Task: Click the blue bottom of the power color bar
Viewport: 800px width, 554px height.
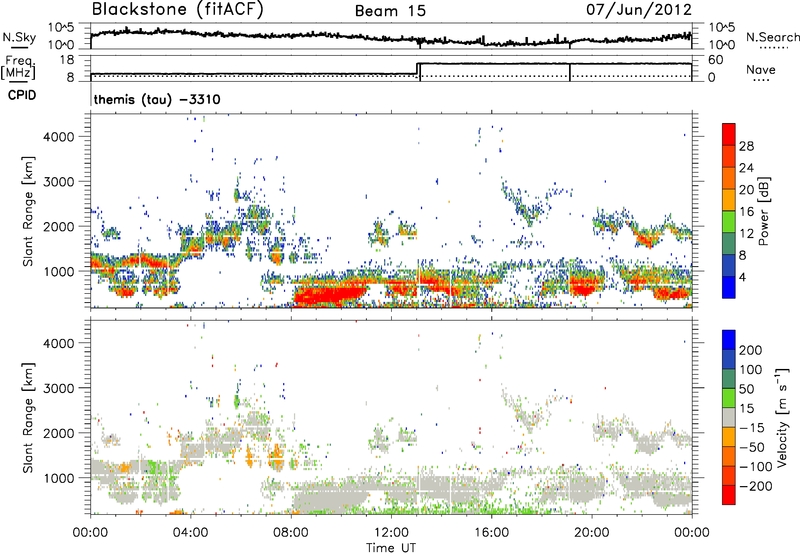Action: 729,287
